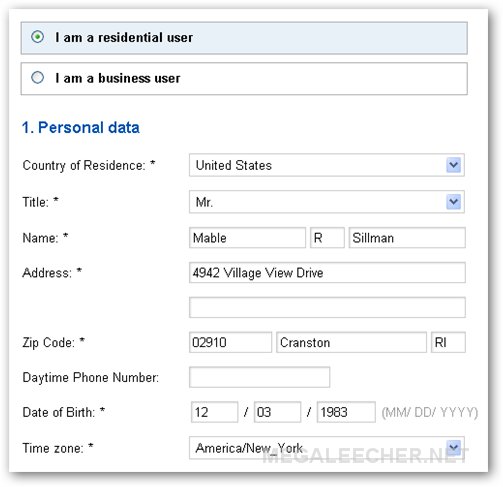Image resolution: width=503 pixels, height=487 pixels.
Task: Click the empty Daytime Phone Number field
Action: click(259, 377)
